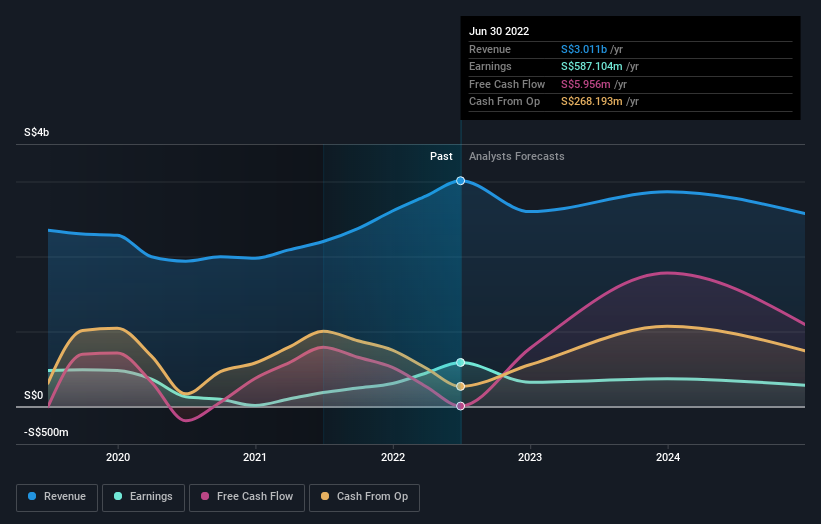Select the Cash From Op data point marker
Viewport: 821px width, 524px height.
[x=460, y=386]
